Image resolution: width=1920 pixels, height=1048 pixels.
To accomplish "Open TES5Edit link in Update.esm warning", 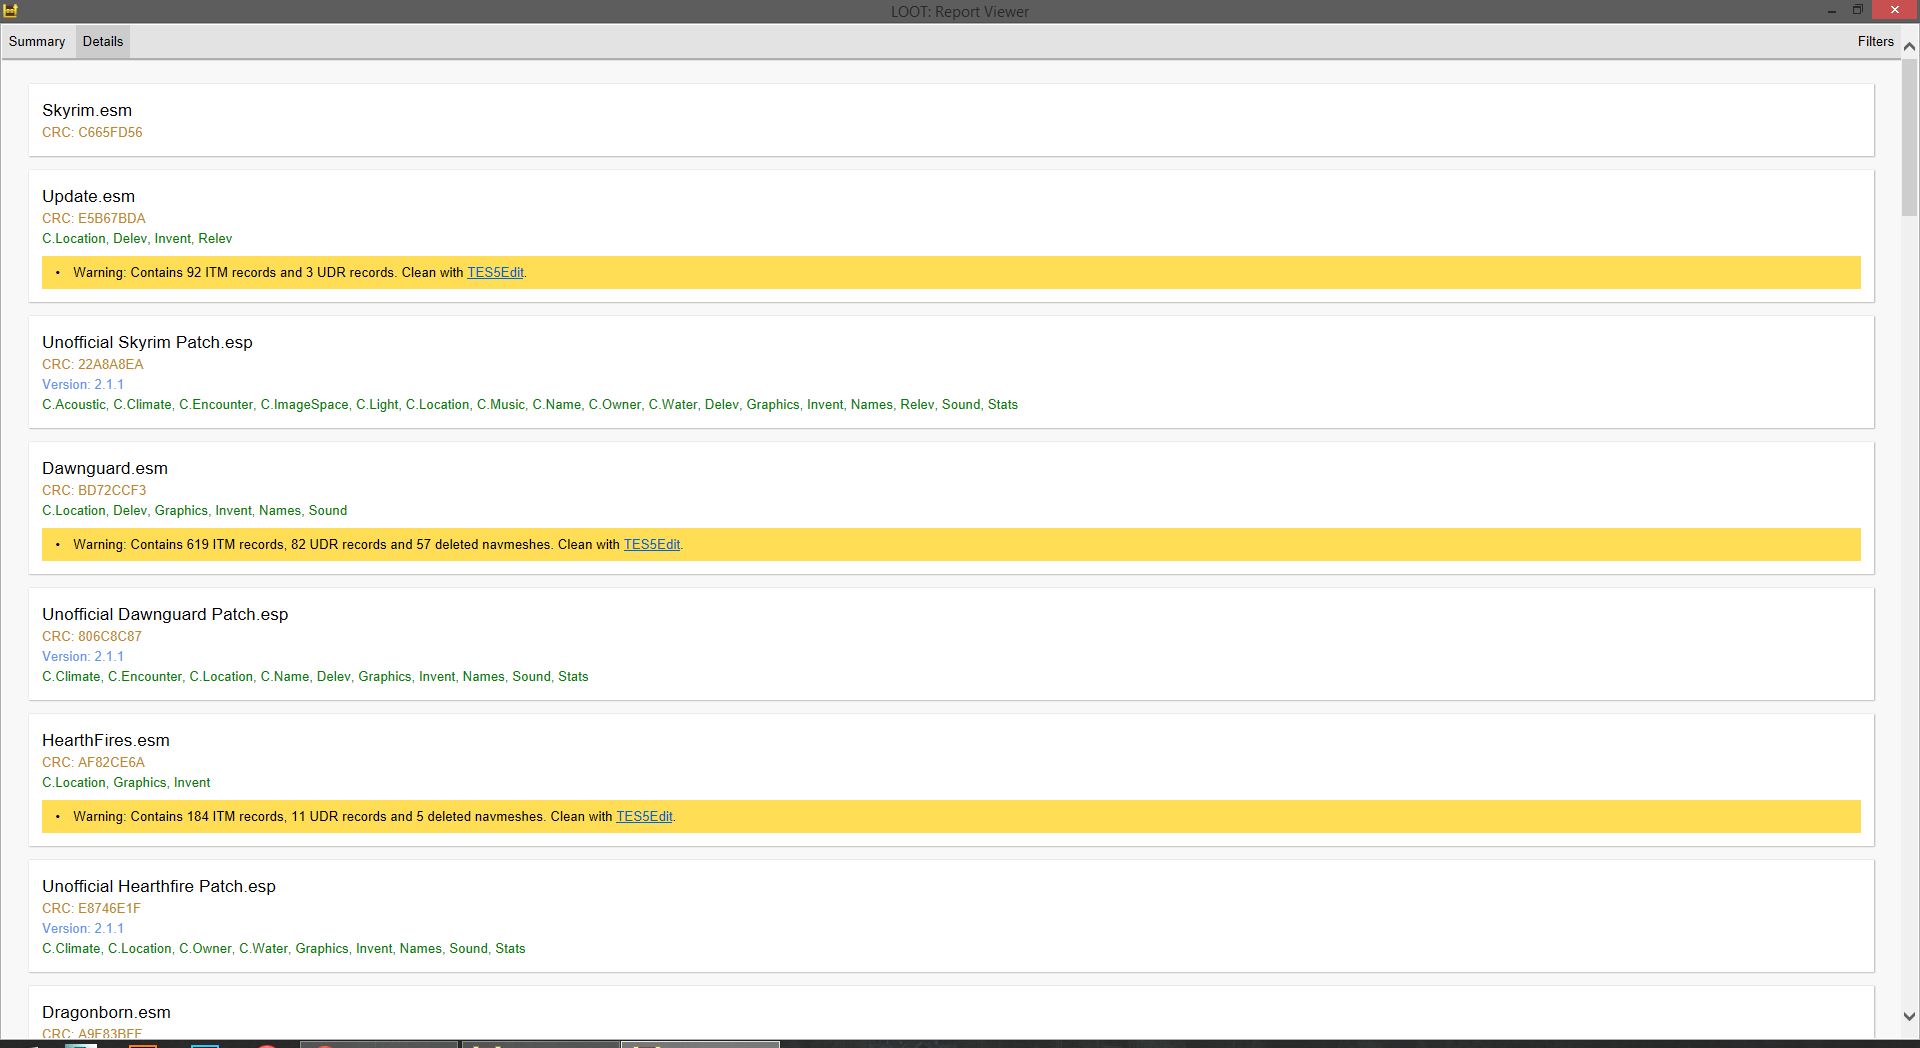I will (x=495, y=272).
